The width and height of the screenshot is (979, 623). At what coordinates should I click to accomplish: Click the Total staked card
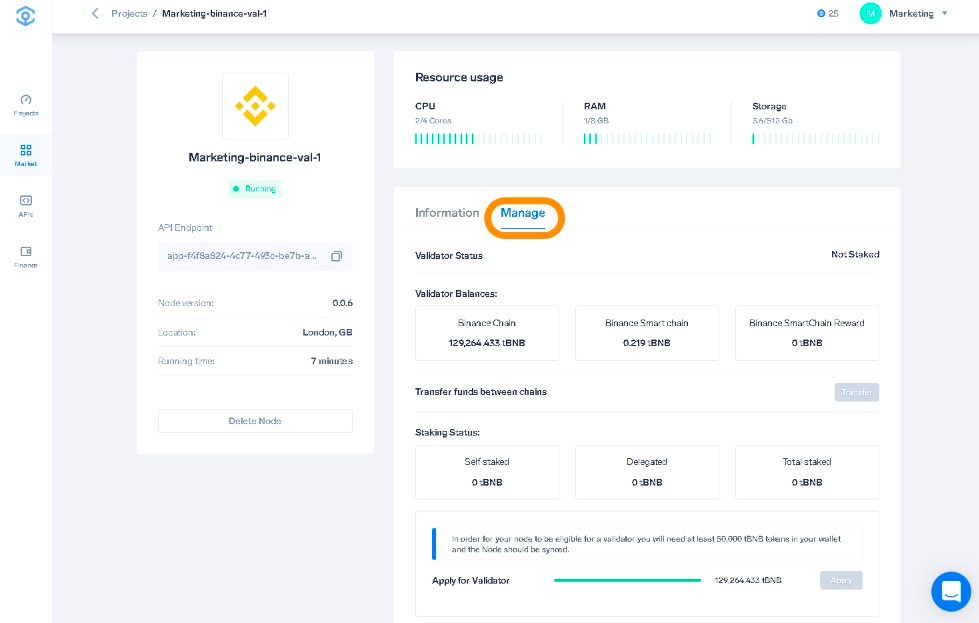tap(807, 472)
